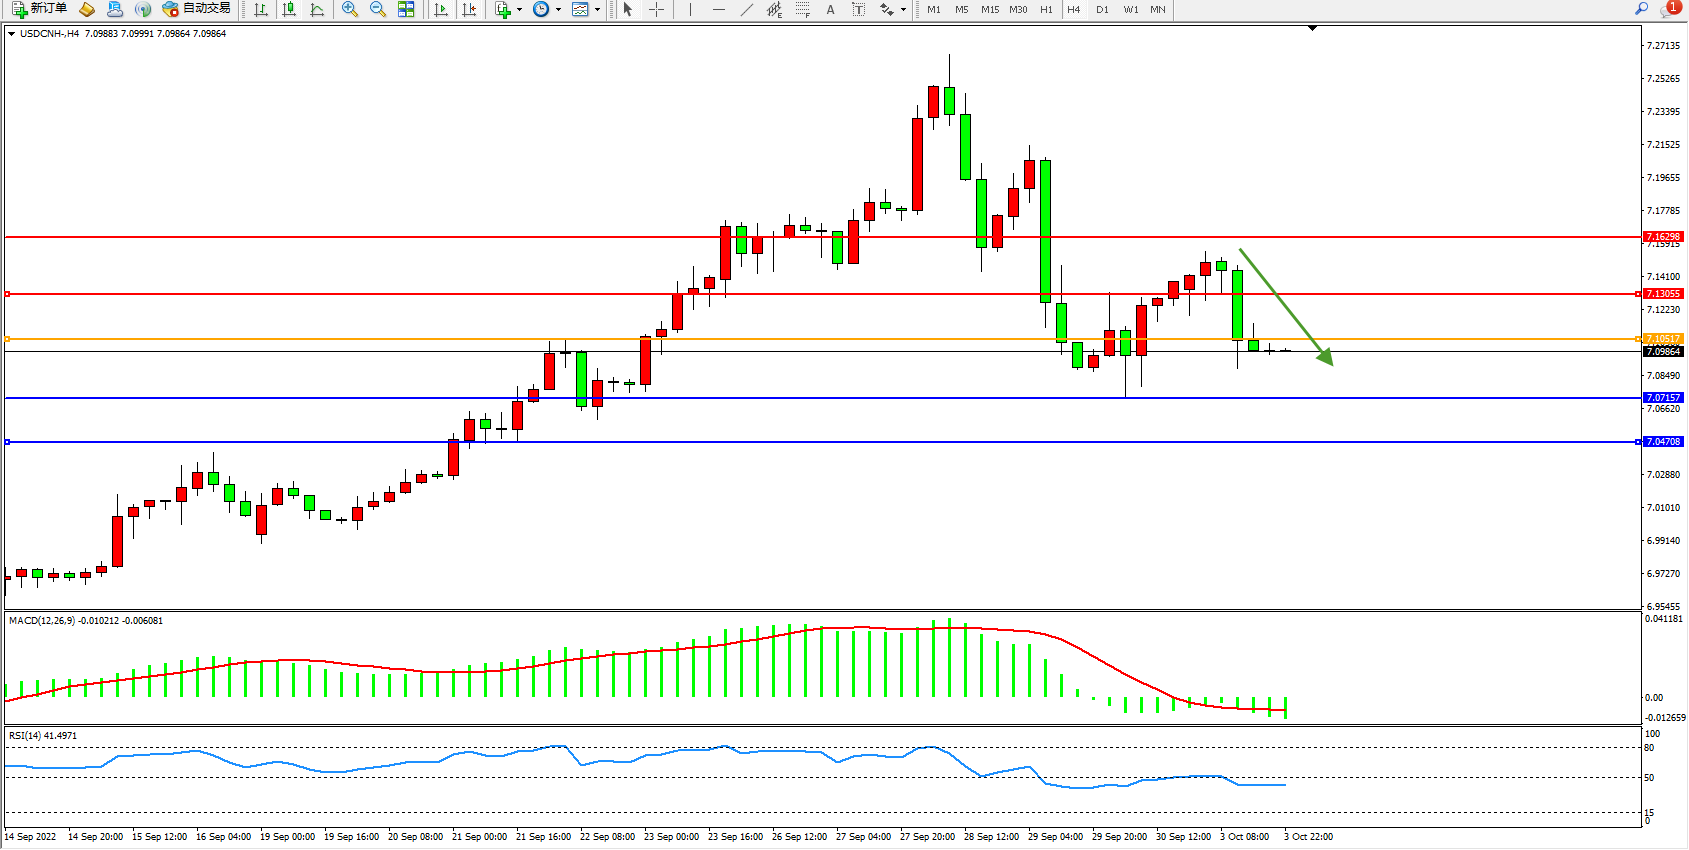Open the search magnifier icon
The image size is (1689, 850).
point(1641,9)
